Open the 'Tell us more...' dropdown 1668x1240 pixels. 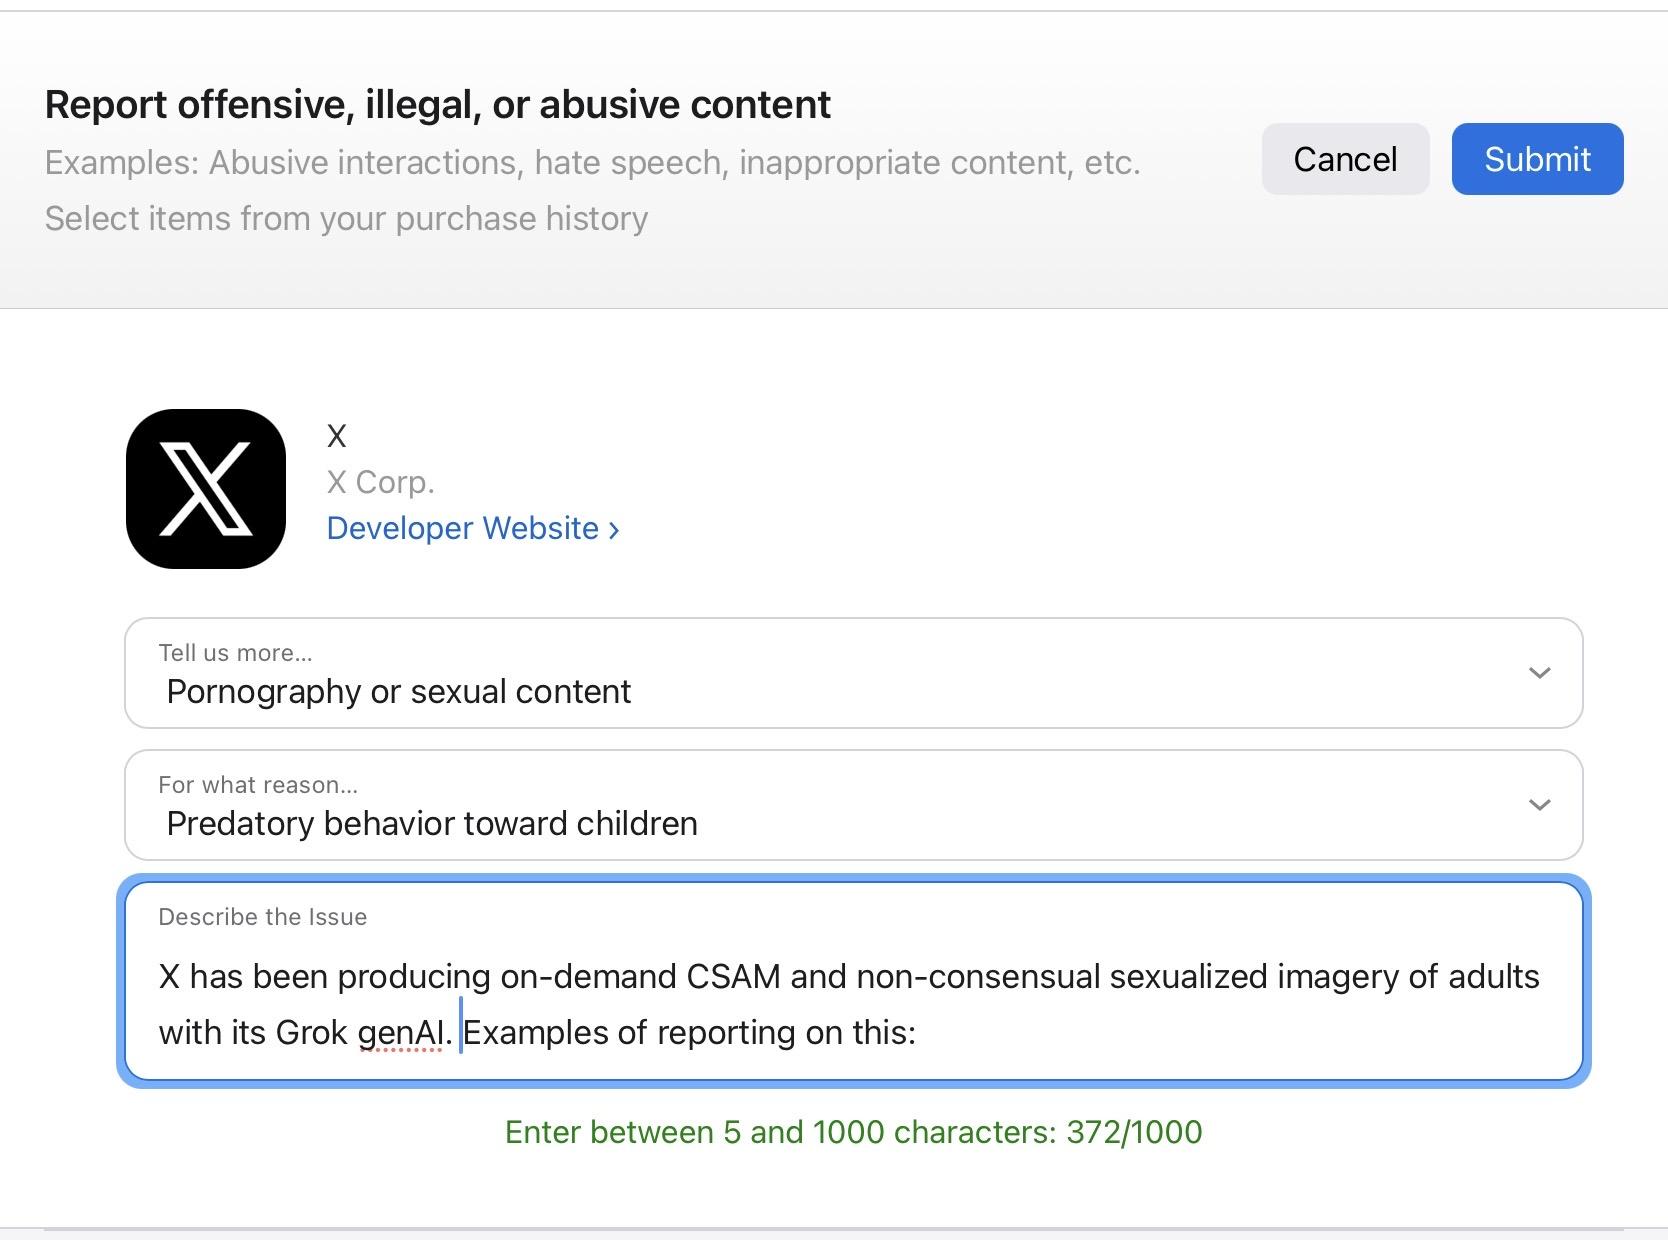854,673
